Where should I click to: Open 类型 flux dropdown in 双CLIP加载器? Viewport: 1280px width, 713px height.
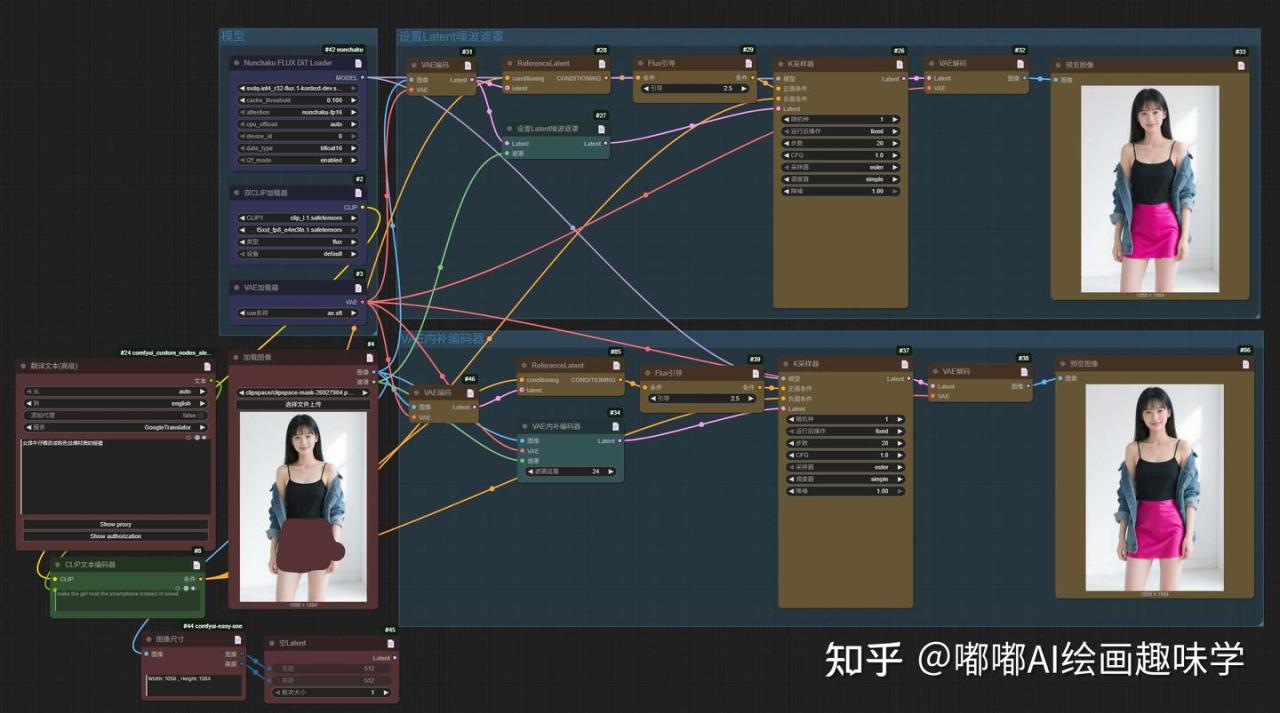[x=300, y=242]
